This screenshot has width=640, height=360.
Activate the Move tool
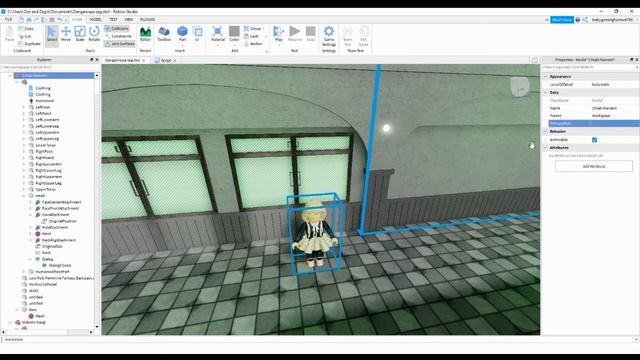pos(66,34)
